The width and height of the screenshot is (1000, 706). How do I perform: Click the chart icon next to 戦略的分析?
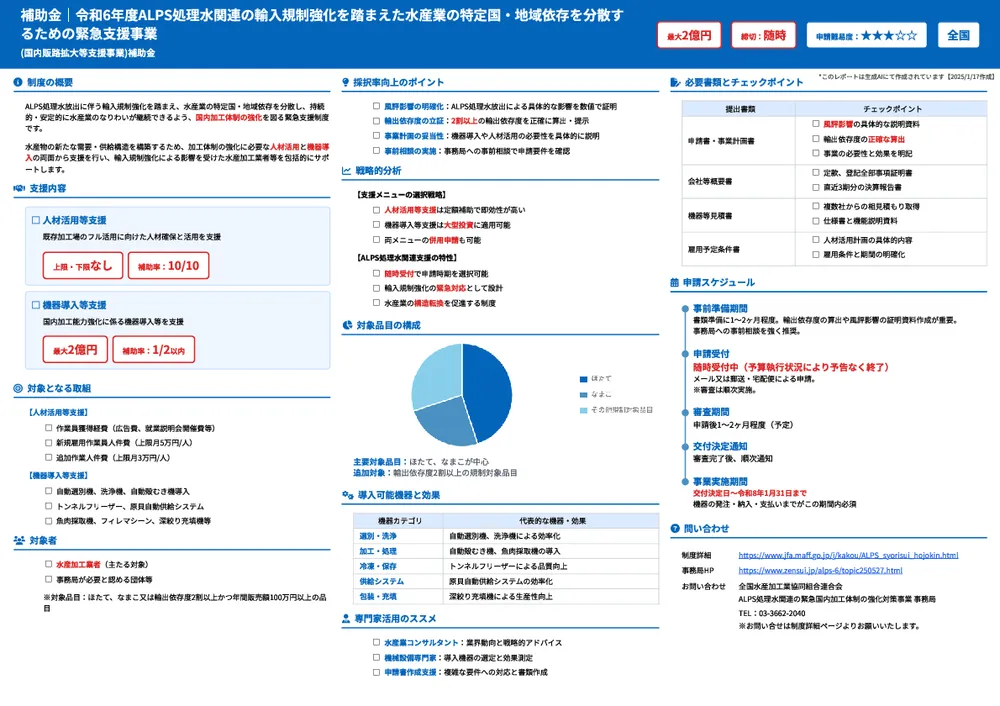point(345,171)
